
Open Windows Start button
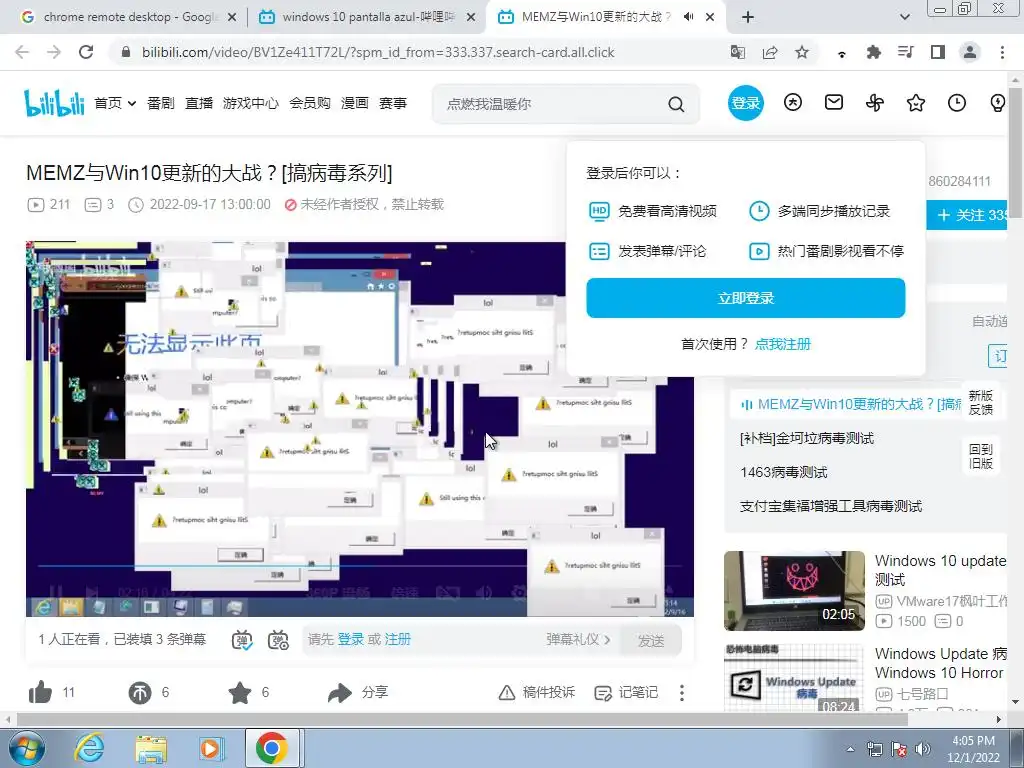(x=26, y=748)
